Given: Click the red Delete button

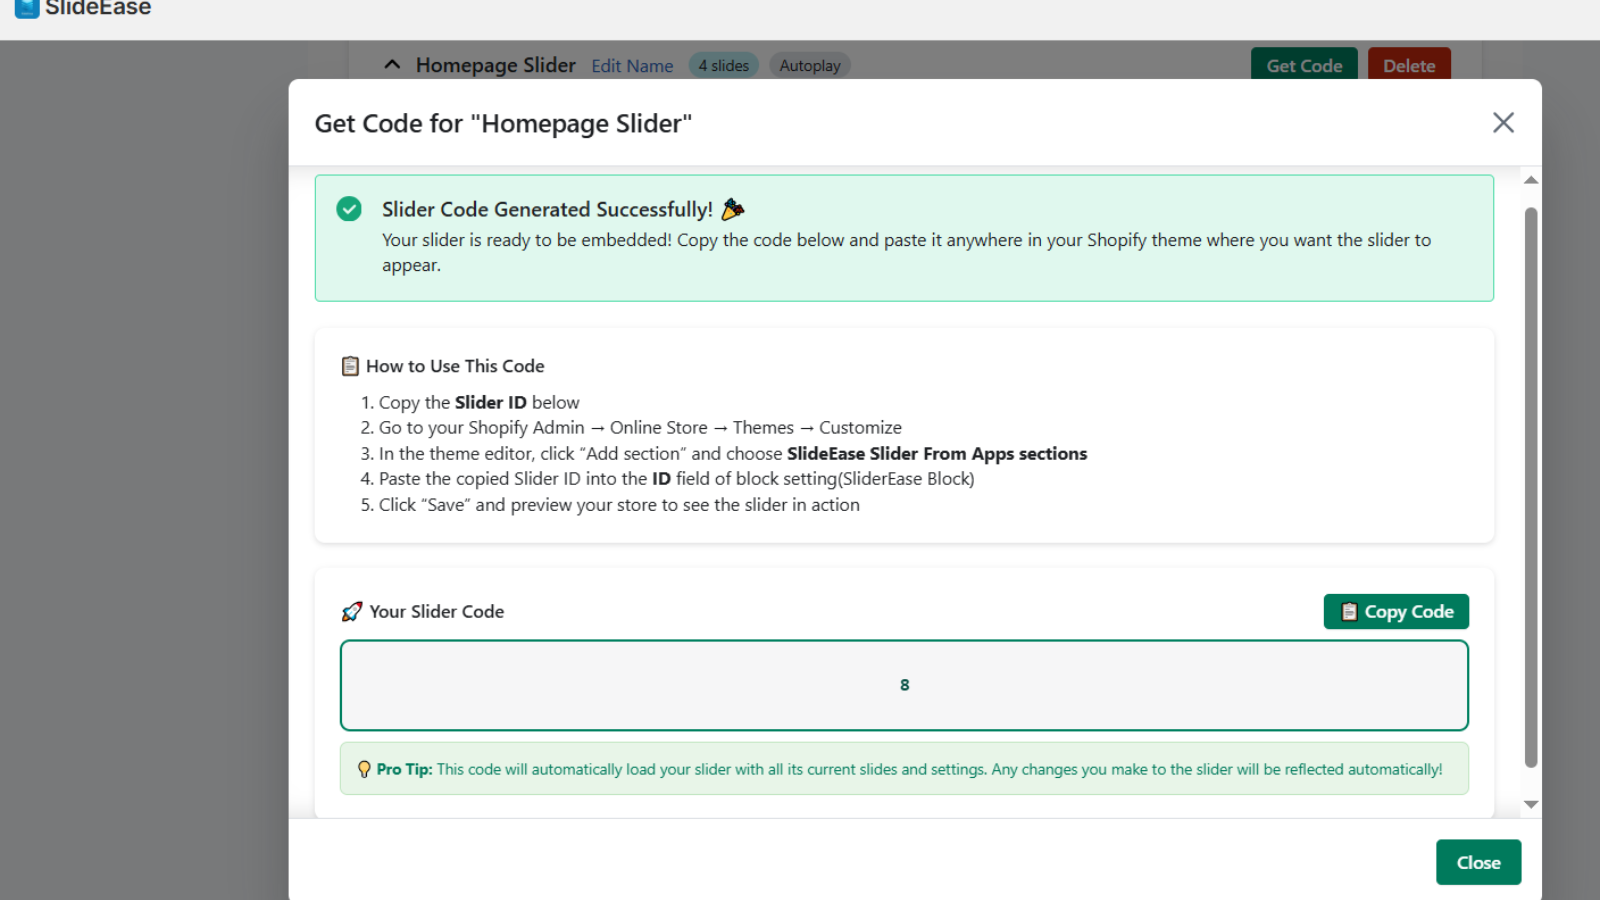Looking at the screenshot, I should 1409,65.
